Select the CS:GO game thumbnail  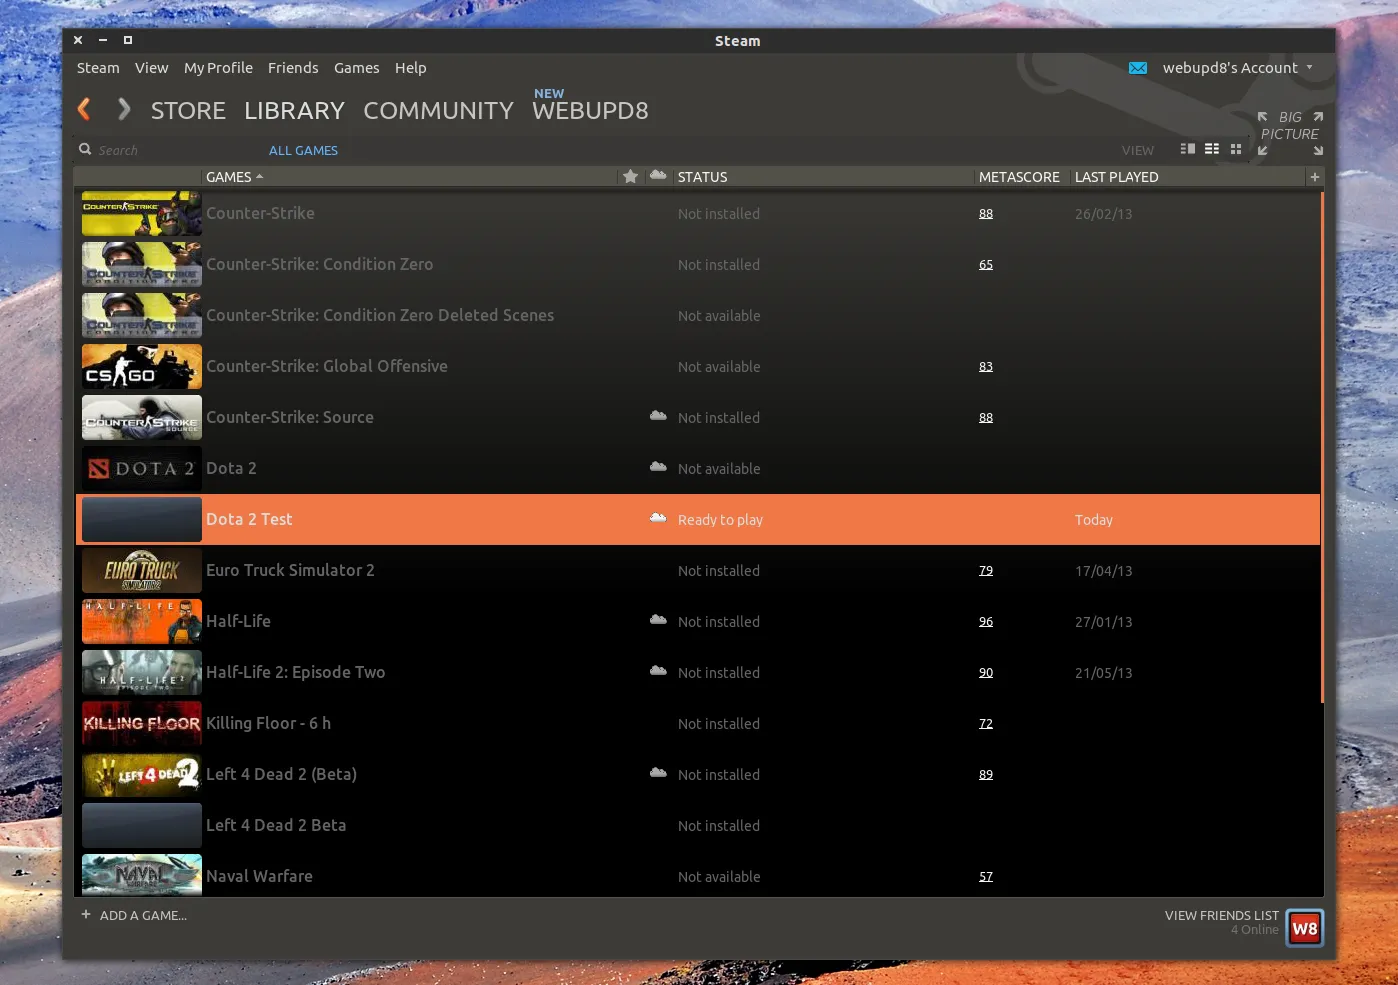coord(142,366)
